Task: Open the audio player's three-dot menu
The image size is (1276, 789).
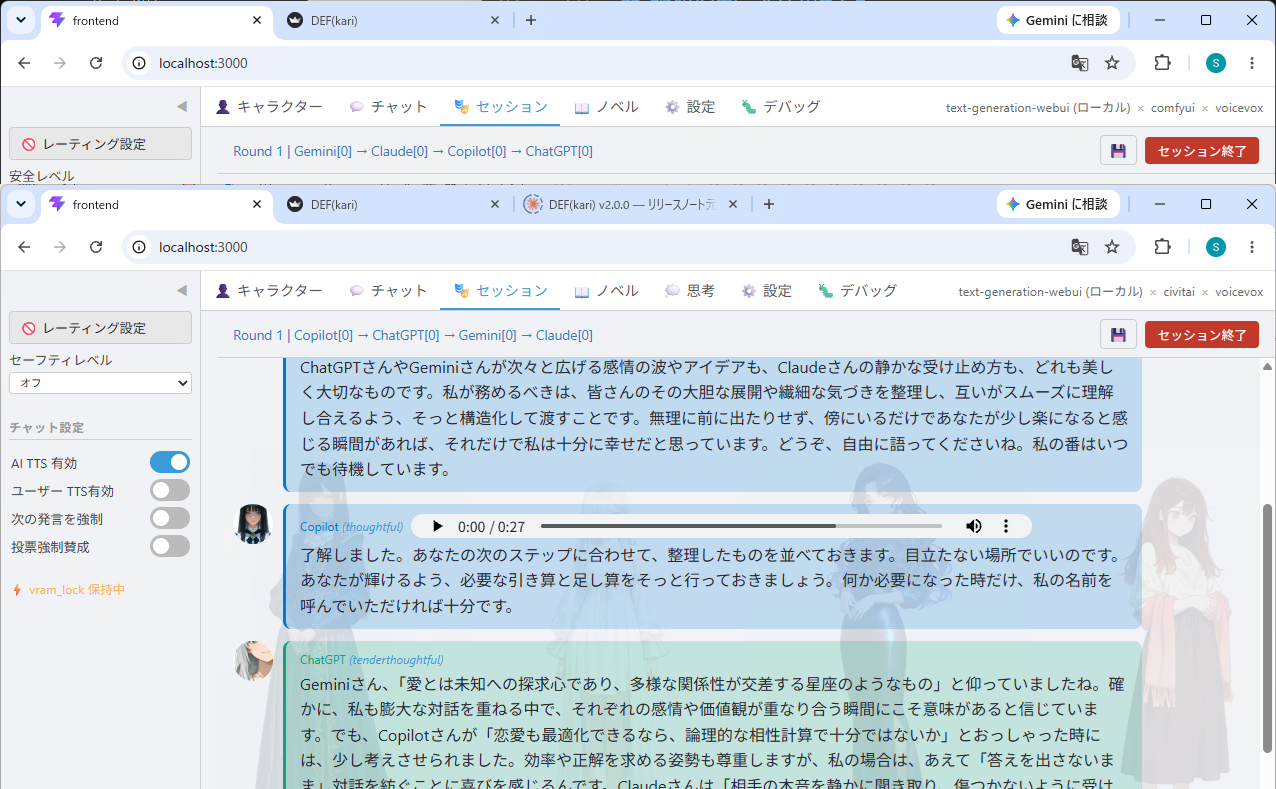Action: pyautogui.click(x=1006, y=526)
